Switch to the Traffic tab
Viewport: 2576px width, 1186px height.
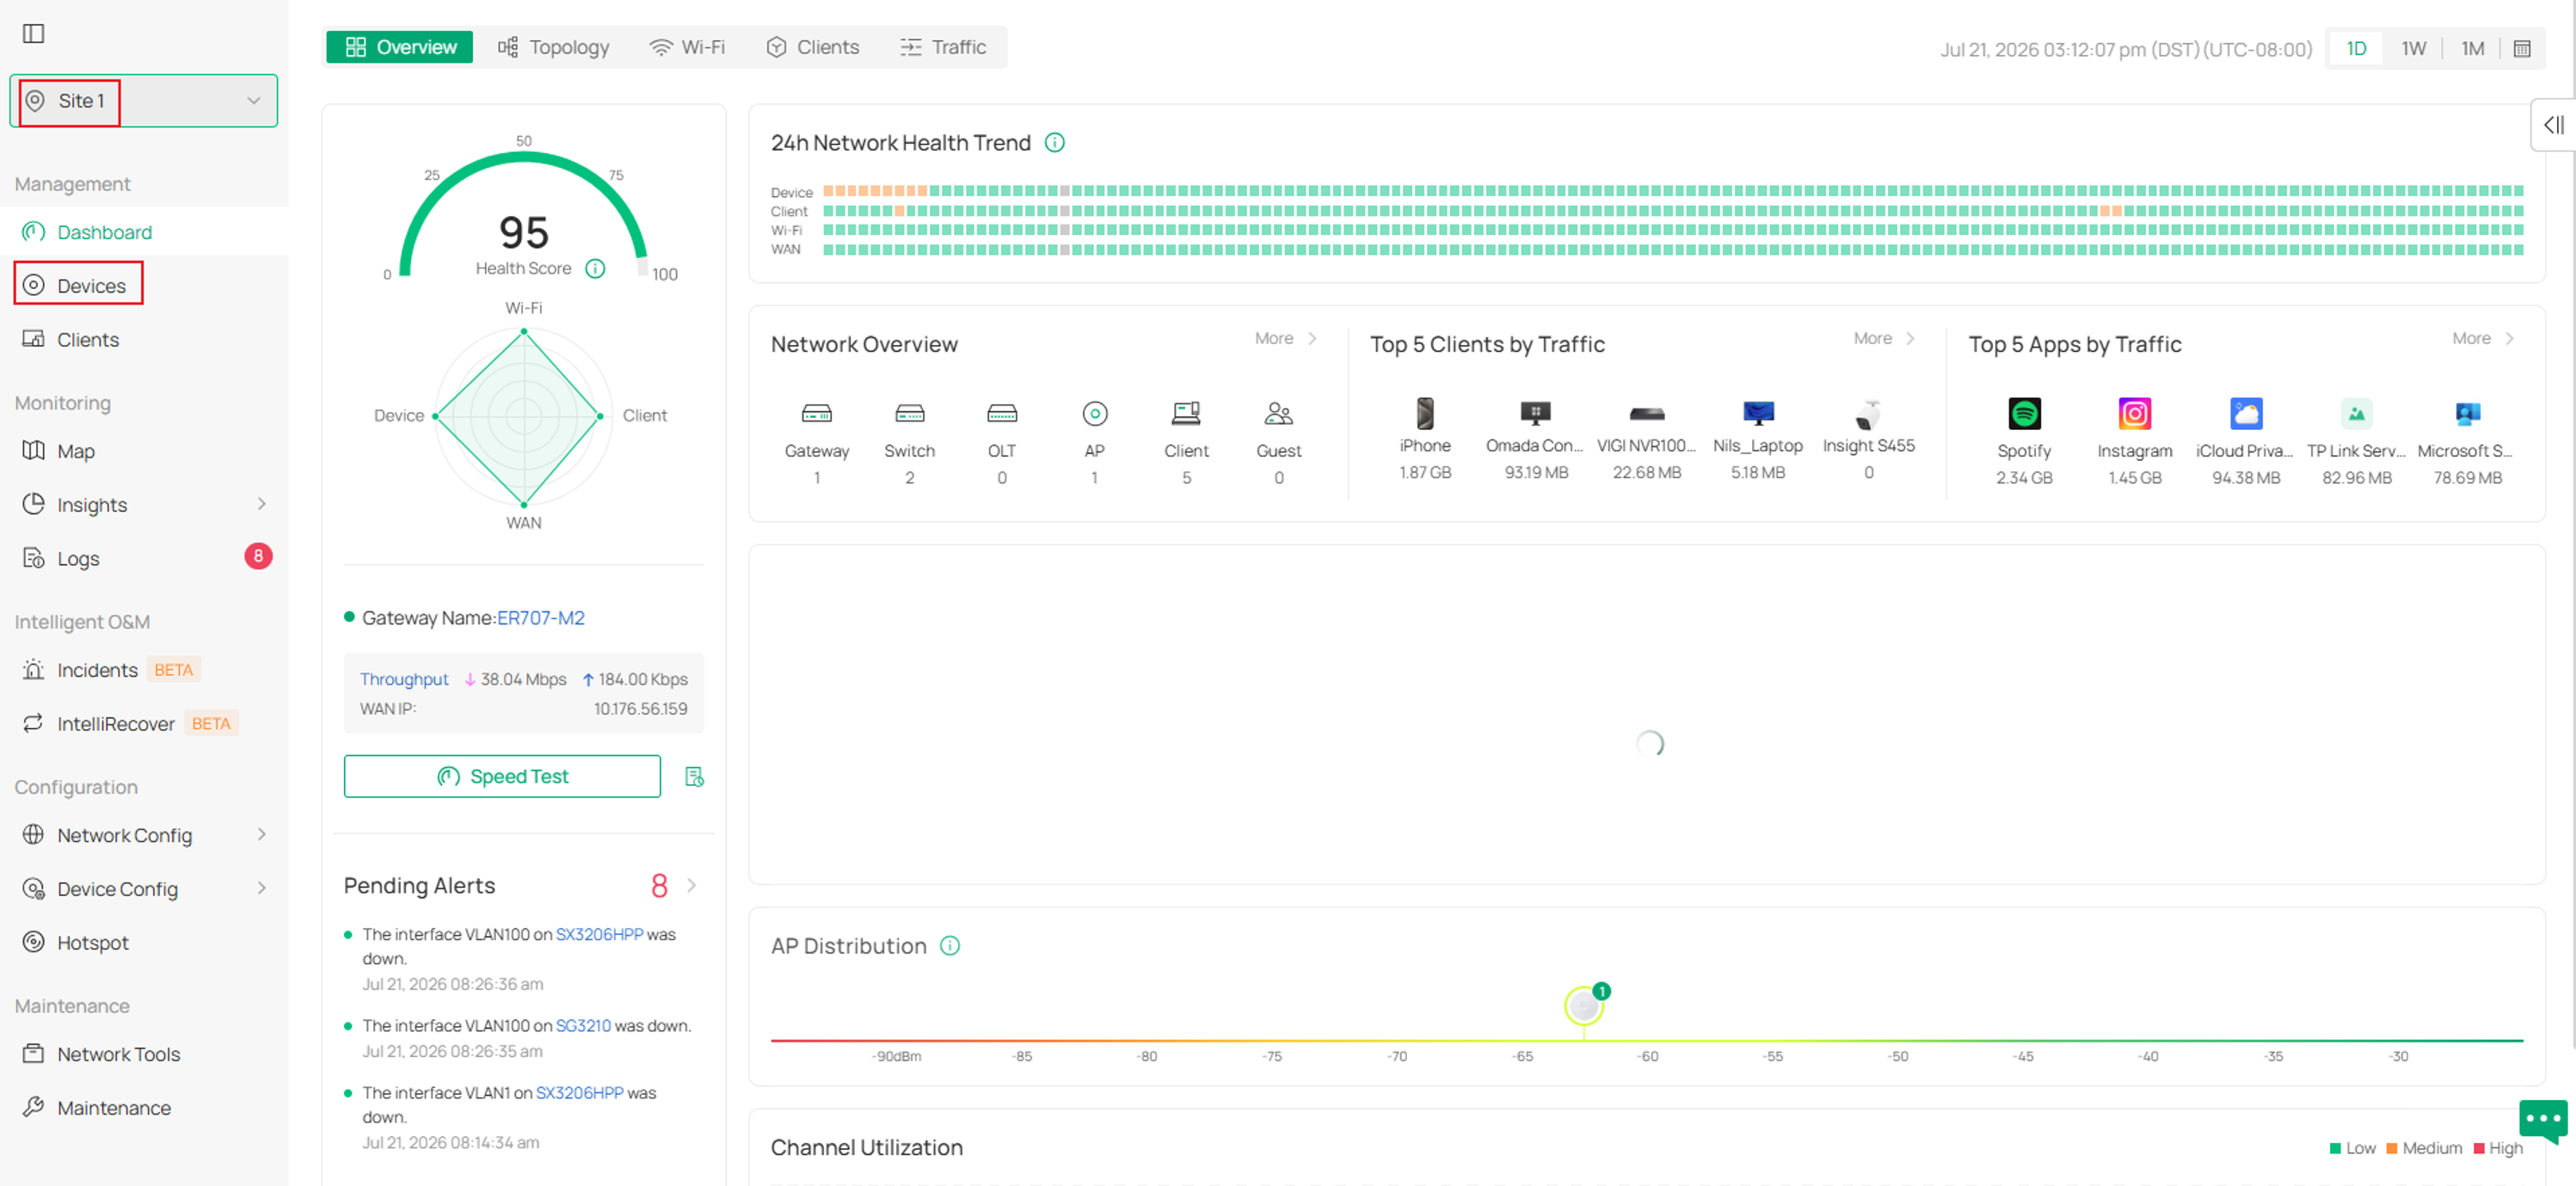tap(943, 47)
